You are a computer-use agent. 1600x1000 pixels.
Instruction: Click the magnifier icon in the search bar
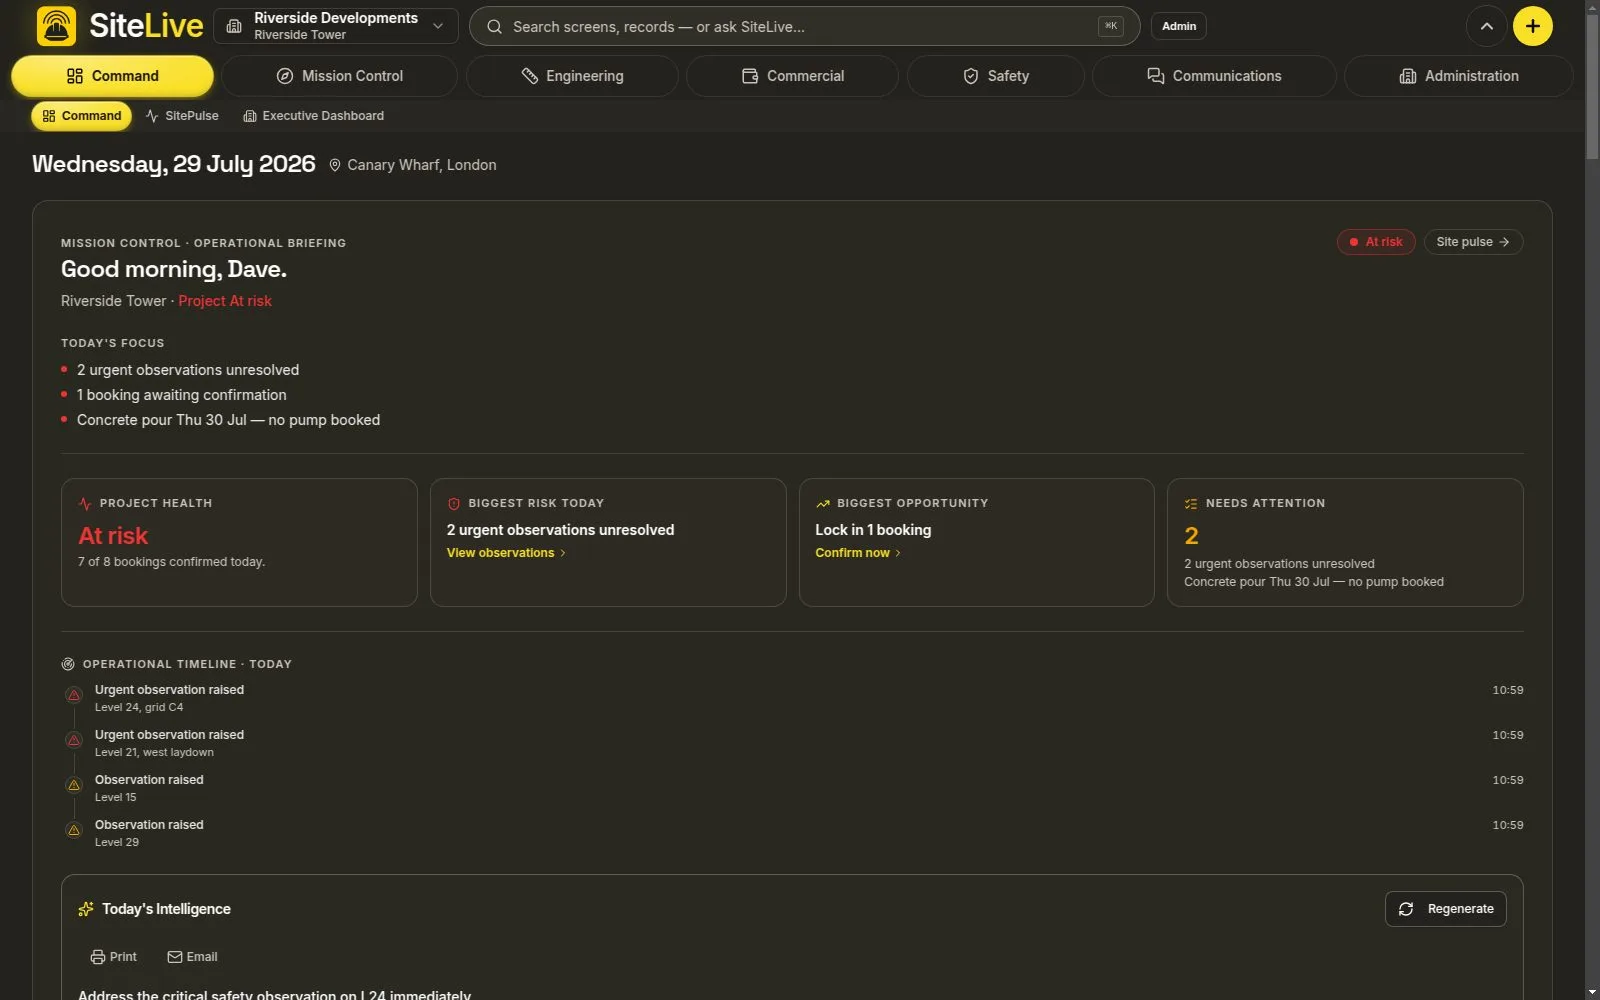(494, 27)
